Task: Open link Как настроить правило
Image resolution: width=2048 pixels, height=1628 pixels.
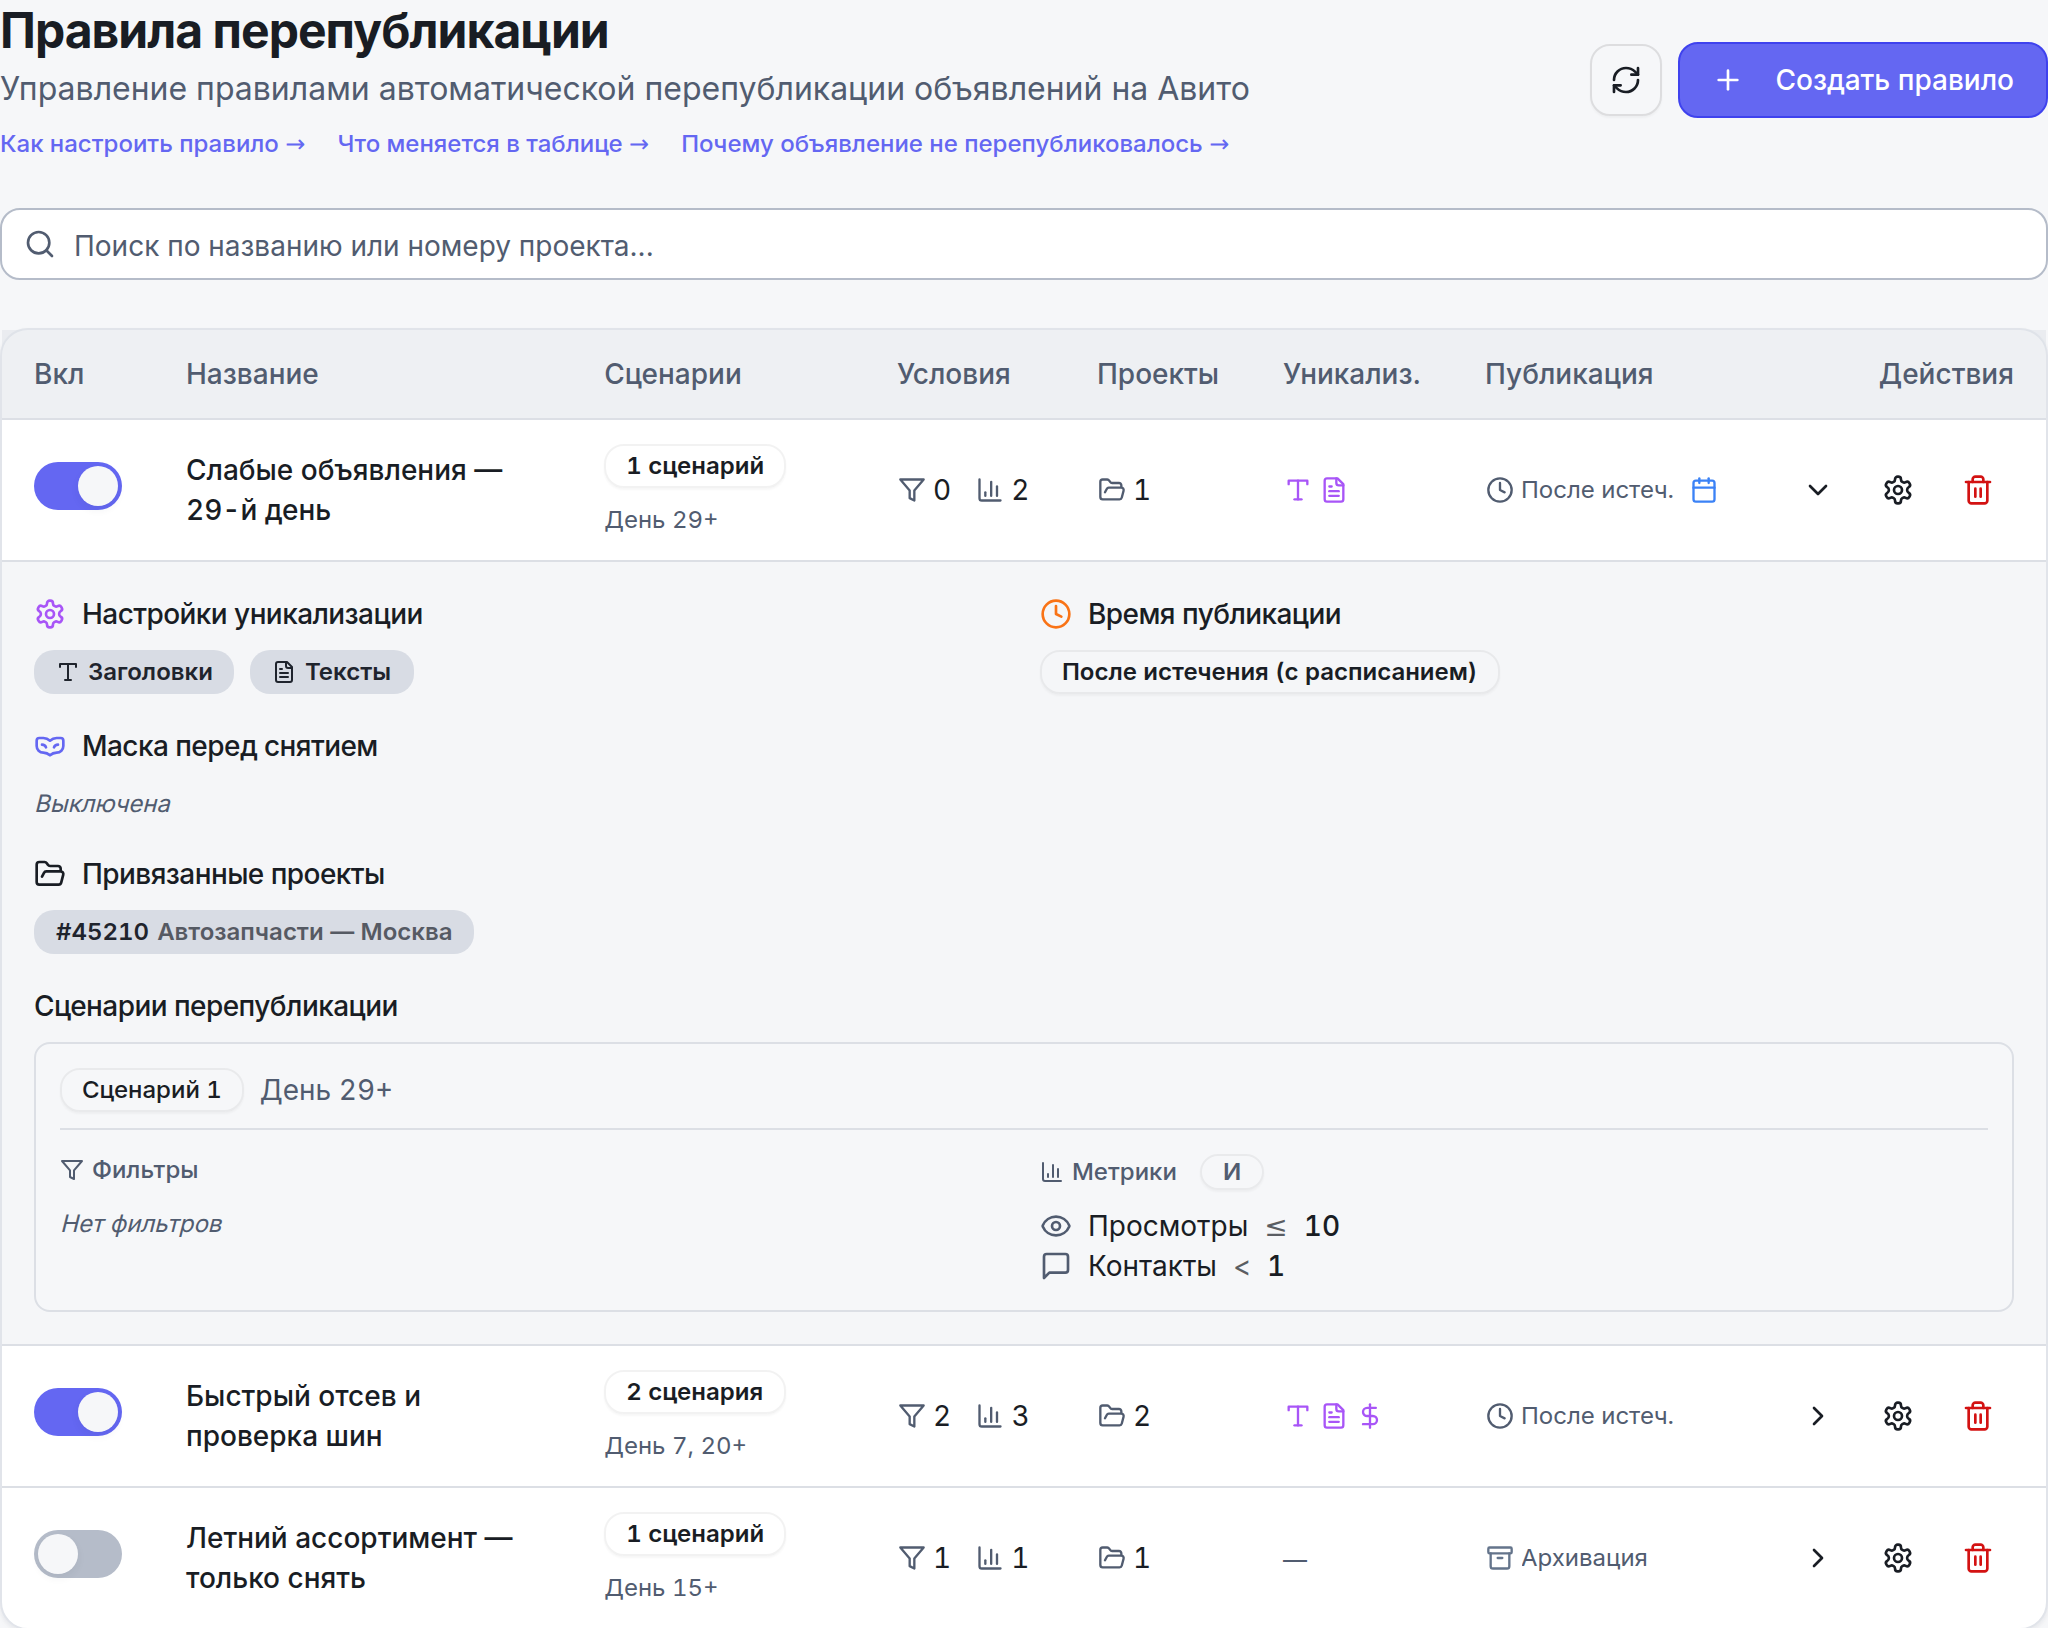Action: [x=153, y=144]
